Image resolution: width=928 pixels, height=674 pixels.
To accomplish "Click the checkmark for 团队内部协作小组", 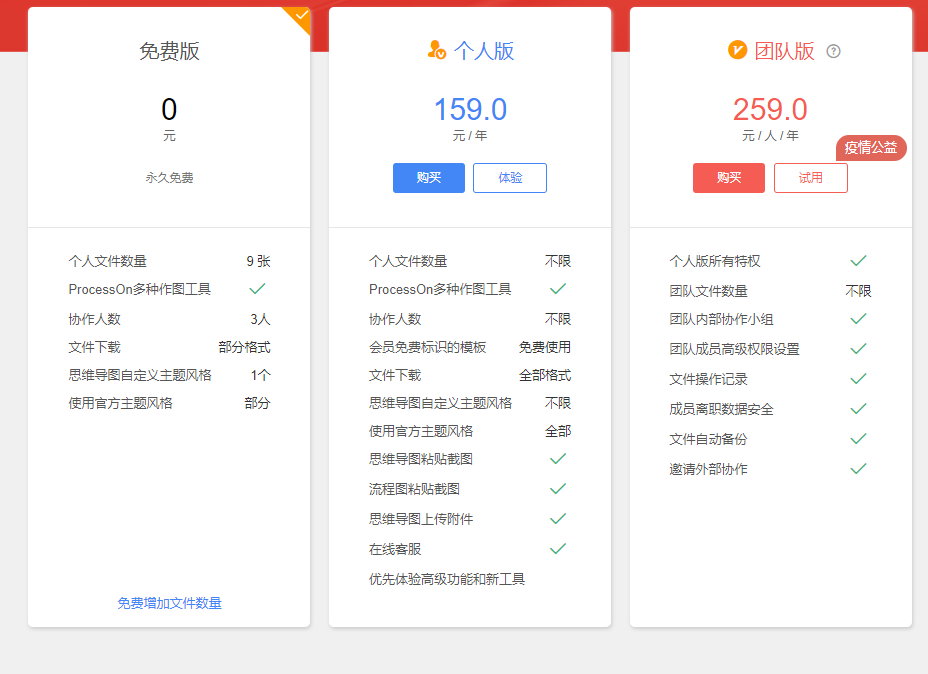I will tap(859, 319).
